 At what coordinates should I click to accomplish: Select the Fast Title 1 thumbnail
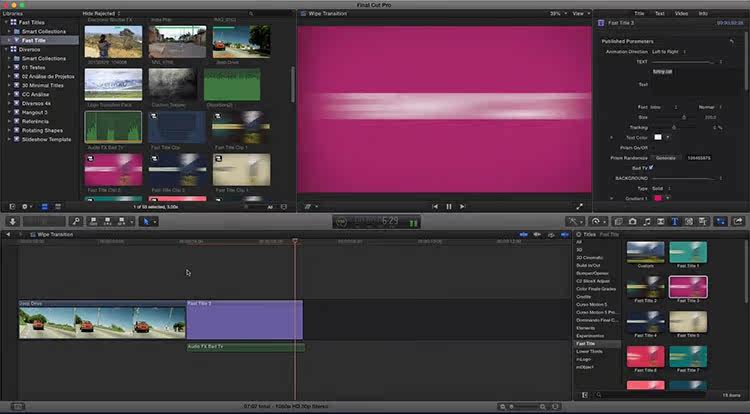tap(688, 252)
